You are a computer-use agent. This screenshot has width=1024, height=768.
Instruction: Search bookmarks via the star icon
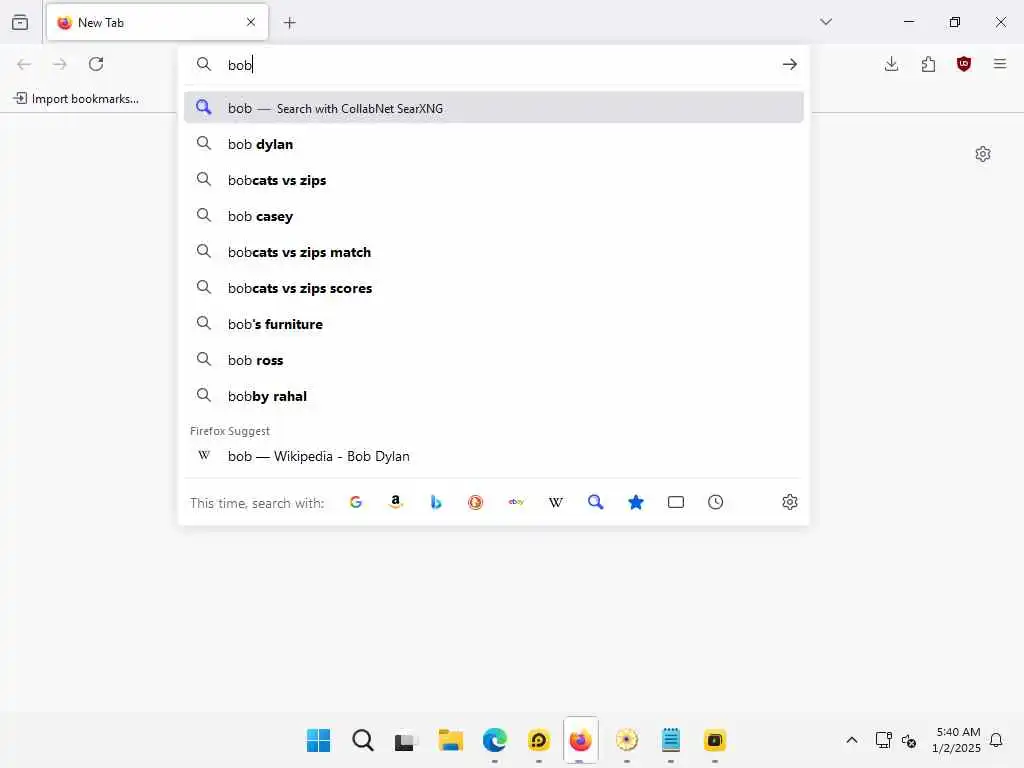[635, 502]
